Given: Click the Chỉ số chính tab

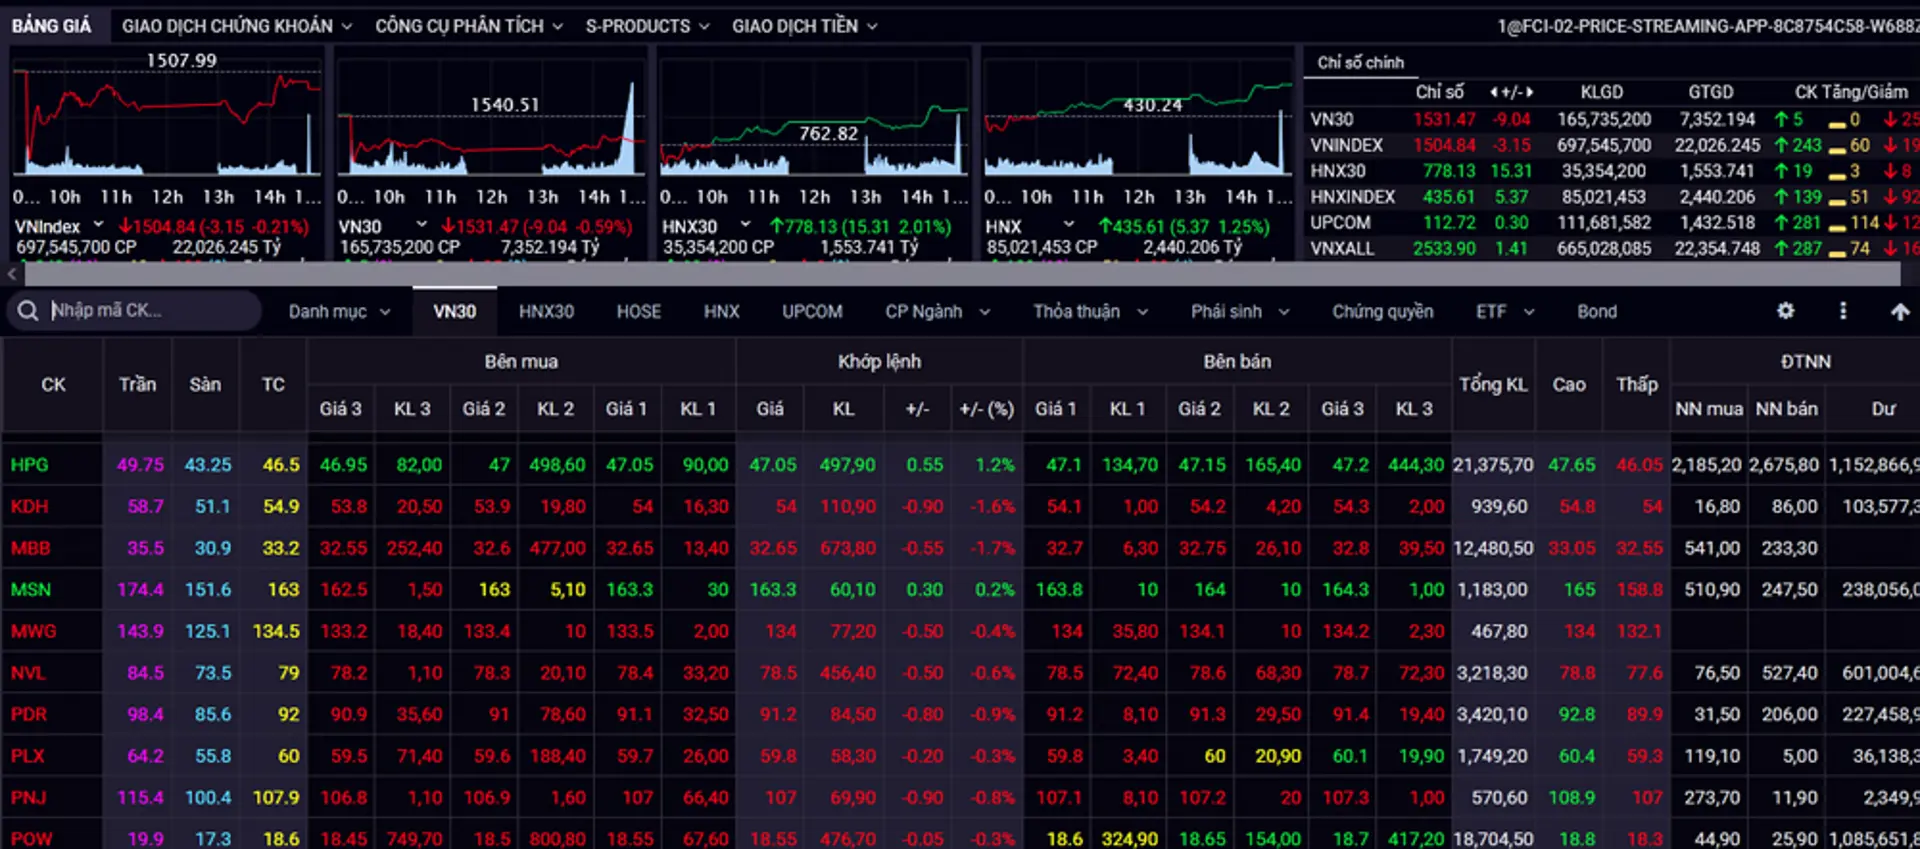Looking at the screenshot, I should (x=1360, y=63).
